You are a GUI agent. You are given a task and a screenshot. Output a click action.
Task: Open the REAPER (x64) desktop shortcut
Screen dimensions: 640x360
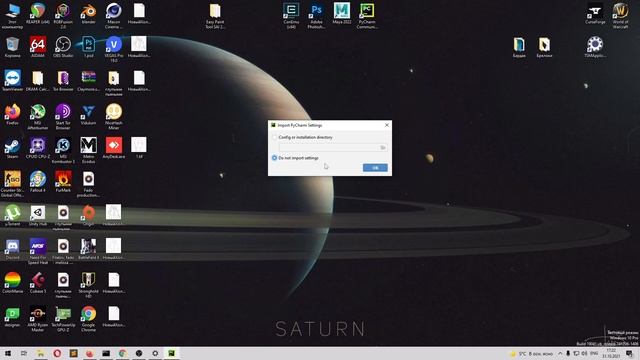click(38, 13)
